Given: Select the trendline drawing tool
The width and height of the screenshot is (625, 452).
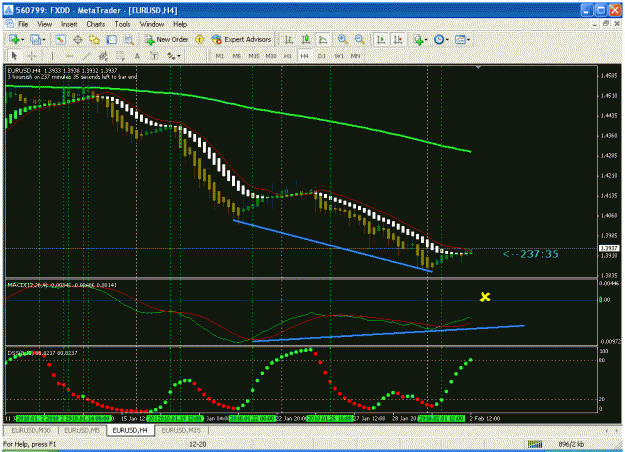Looking at the screenshot, I should pos(86,56).
